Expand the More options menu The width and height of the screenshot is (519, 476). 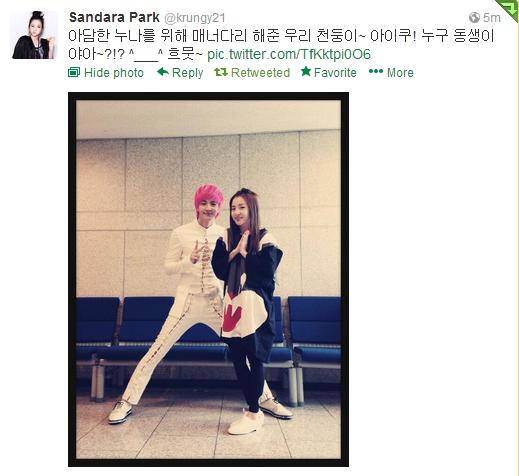[x=400, y=73]
